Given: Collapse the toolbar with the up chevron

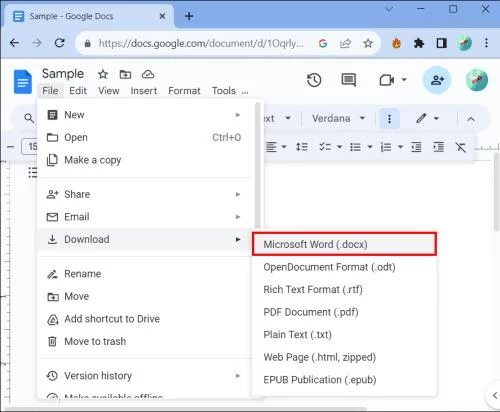Looking at the screenshot, I should tap(471, 119).
